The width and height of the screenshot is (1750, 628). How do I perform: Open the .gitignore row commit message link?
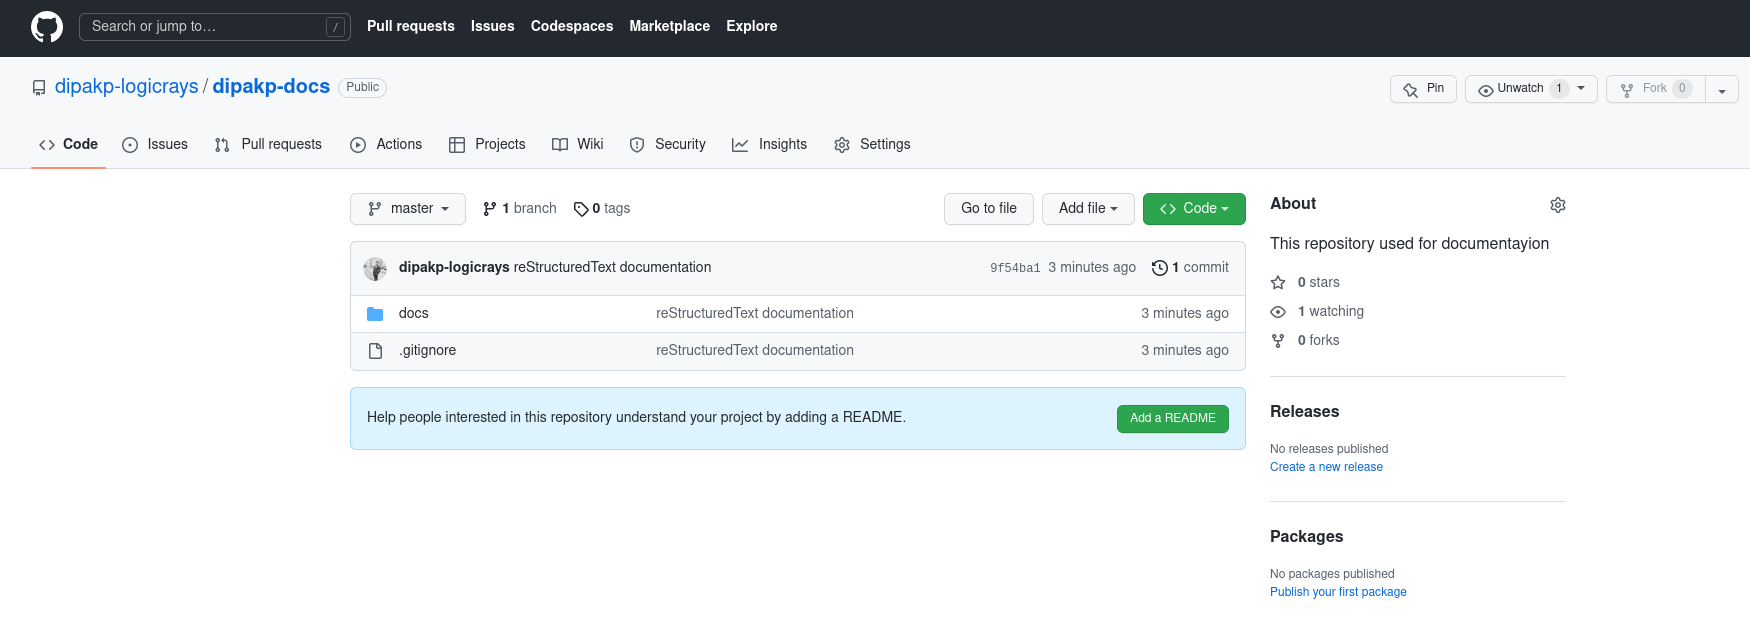pos(755,351)
